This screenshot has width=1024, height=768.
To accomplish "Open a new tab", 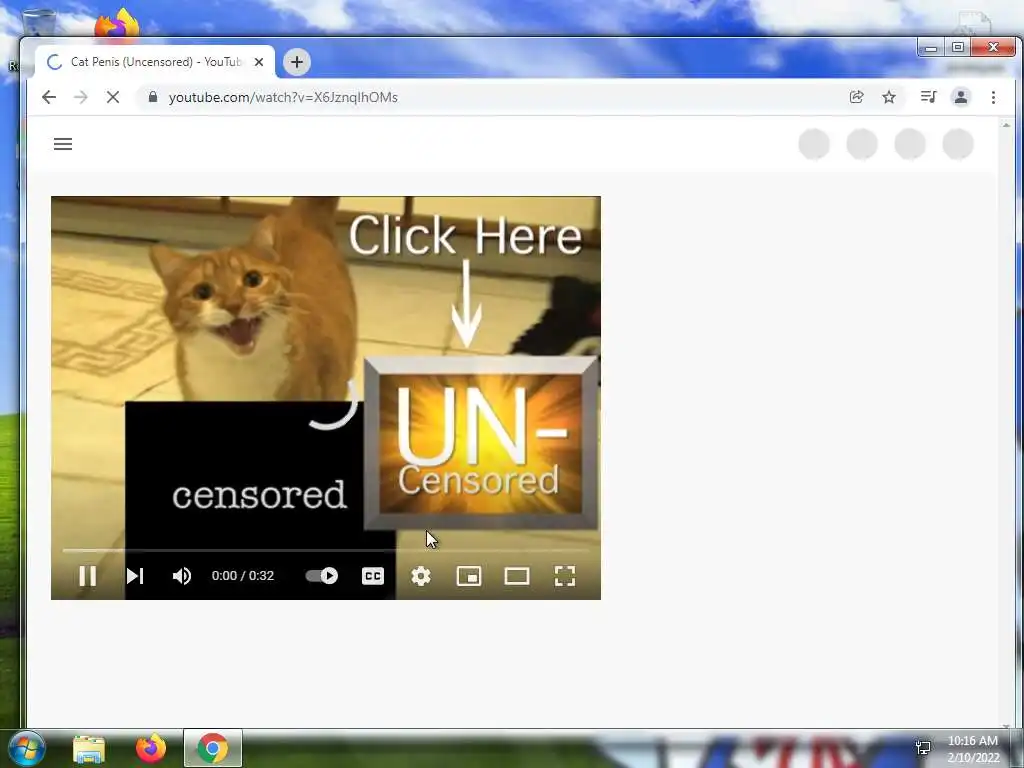I will point(296,62).
